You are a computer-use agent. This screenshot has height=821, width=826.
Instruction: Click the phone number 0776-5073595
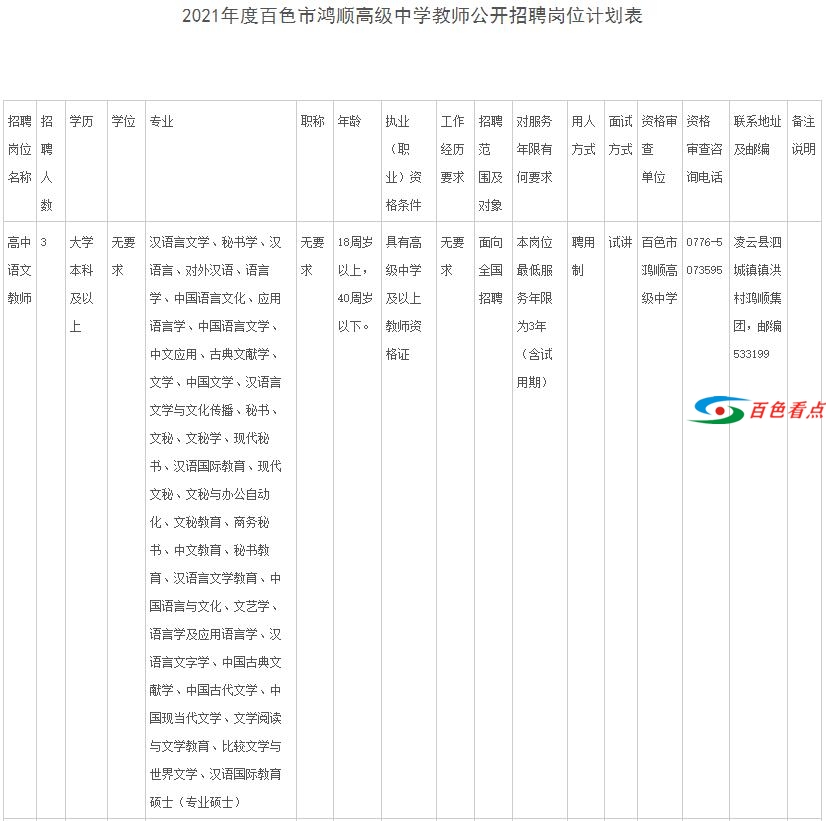(703, 254)
